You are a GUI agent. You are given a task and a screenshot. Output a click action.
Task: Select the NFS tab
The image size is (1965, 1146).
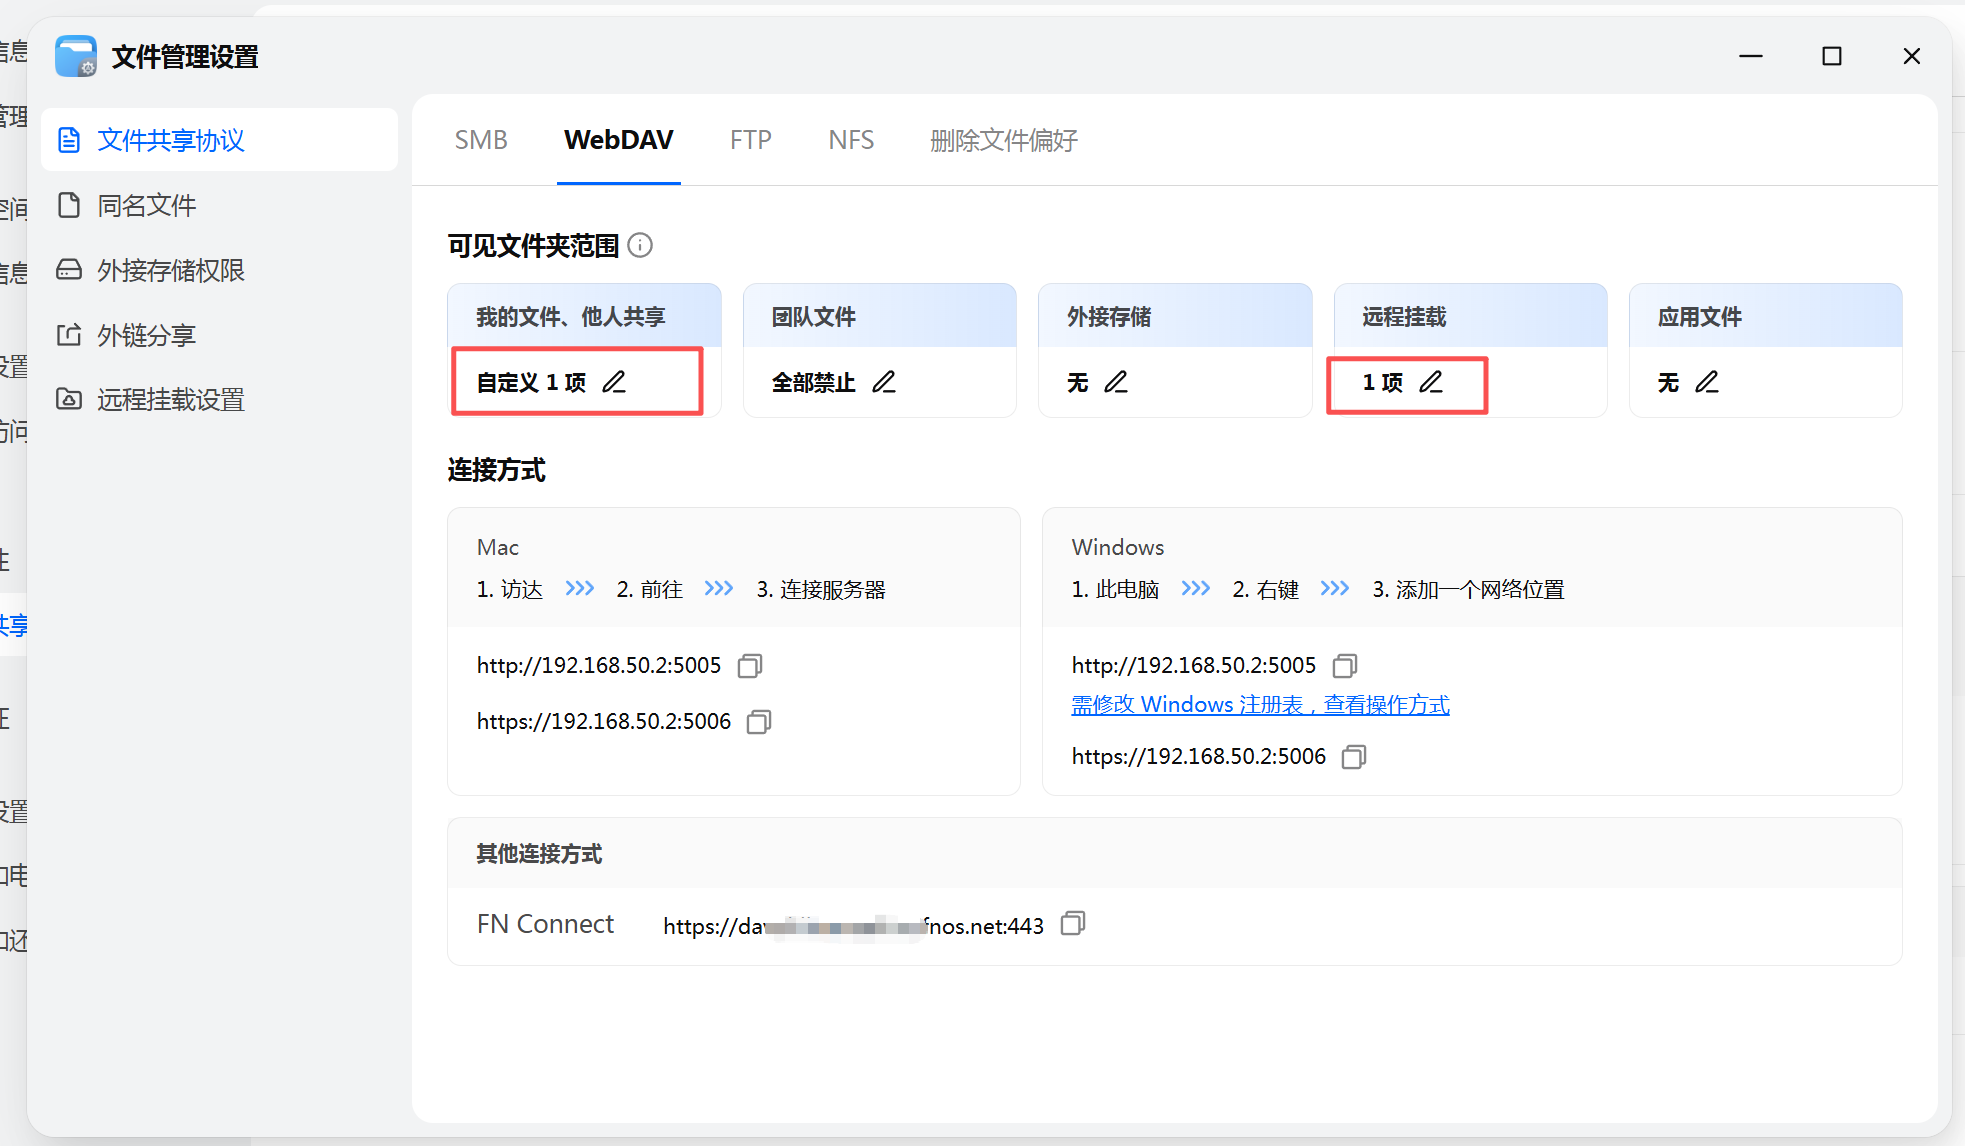pos(851,140)
